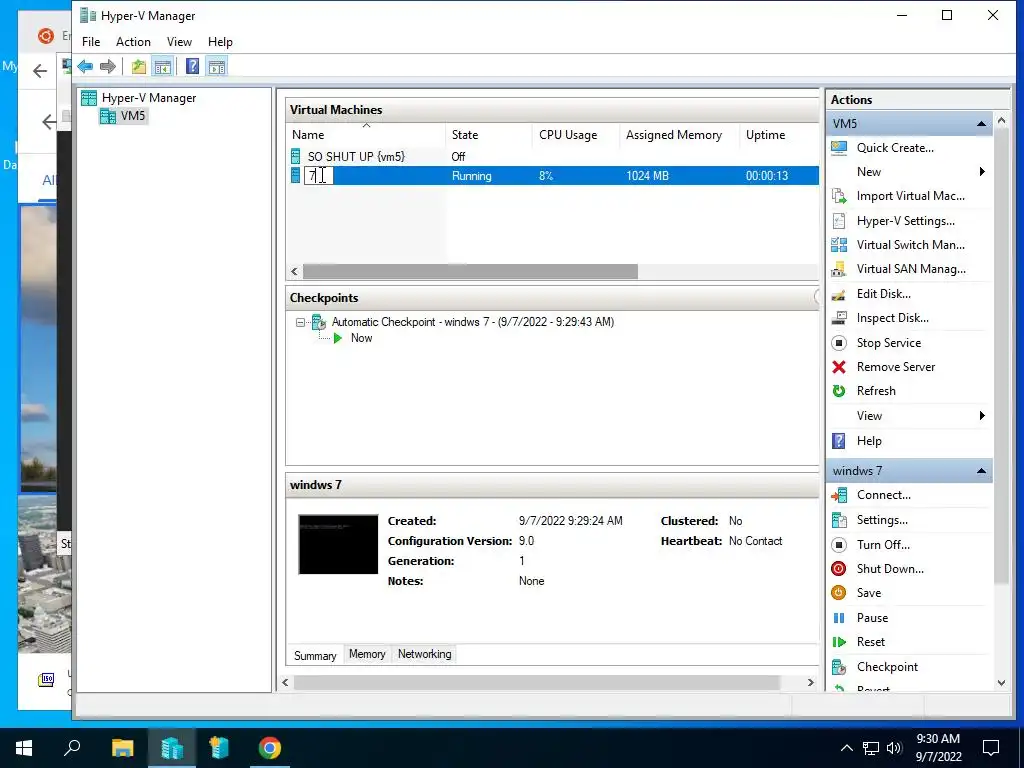This screenshot has width=1024, height=768.
Task: Click the Virtual Machines horizontal scrollbar
Action: 470,272
